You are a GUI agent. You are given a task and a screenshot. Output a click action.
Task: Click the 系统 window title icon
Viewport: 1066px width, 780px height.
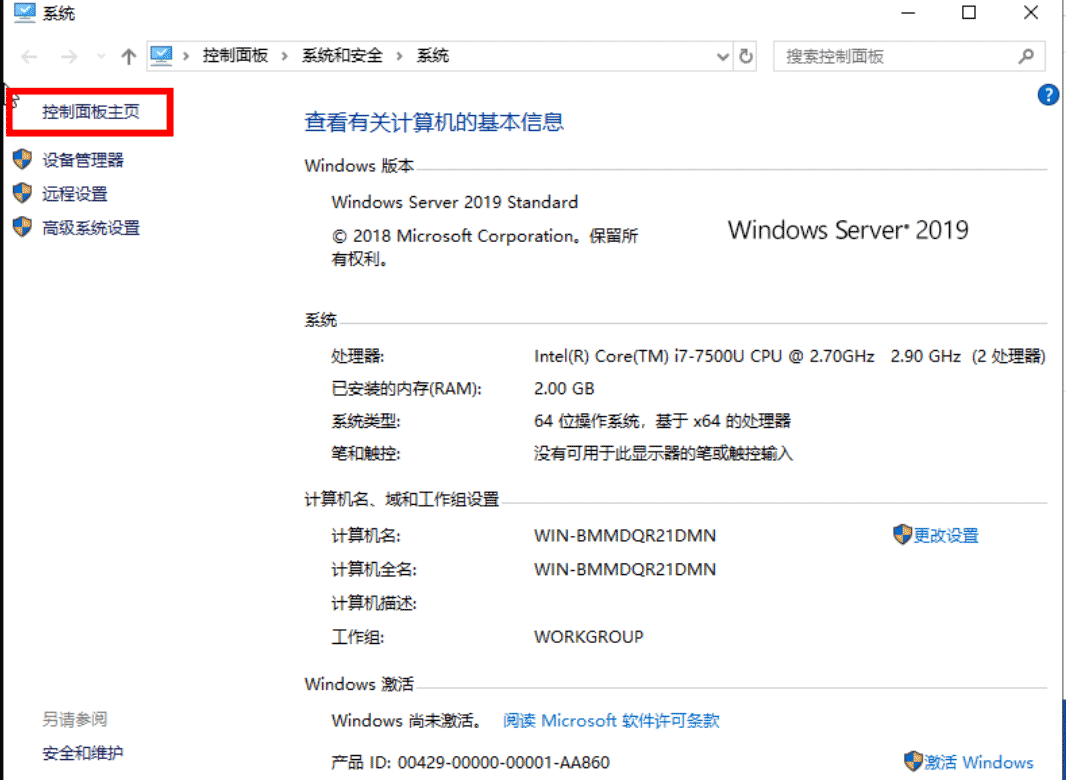[24, 13]
